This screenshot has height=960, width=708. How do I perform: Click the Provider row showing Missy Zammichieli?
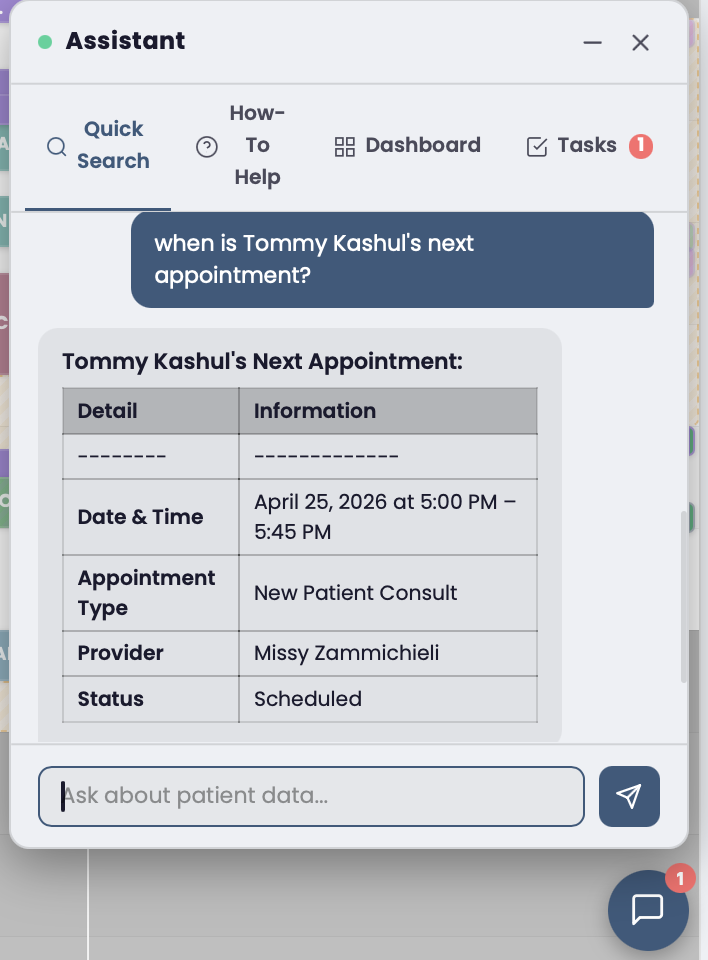coord(300,653)
